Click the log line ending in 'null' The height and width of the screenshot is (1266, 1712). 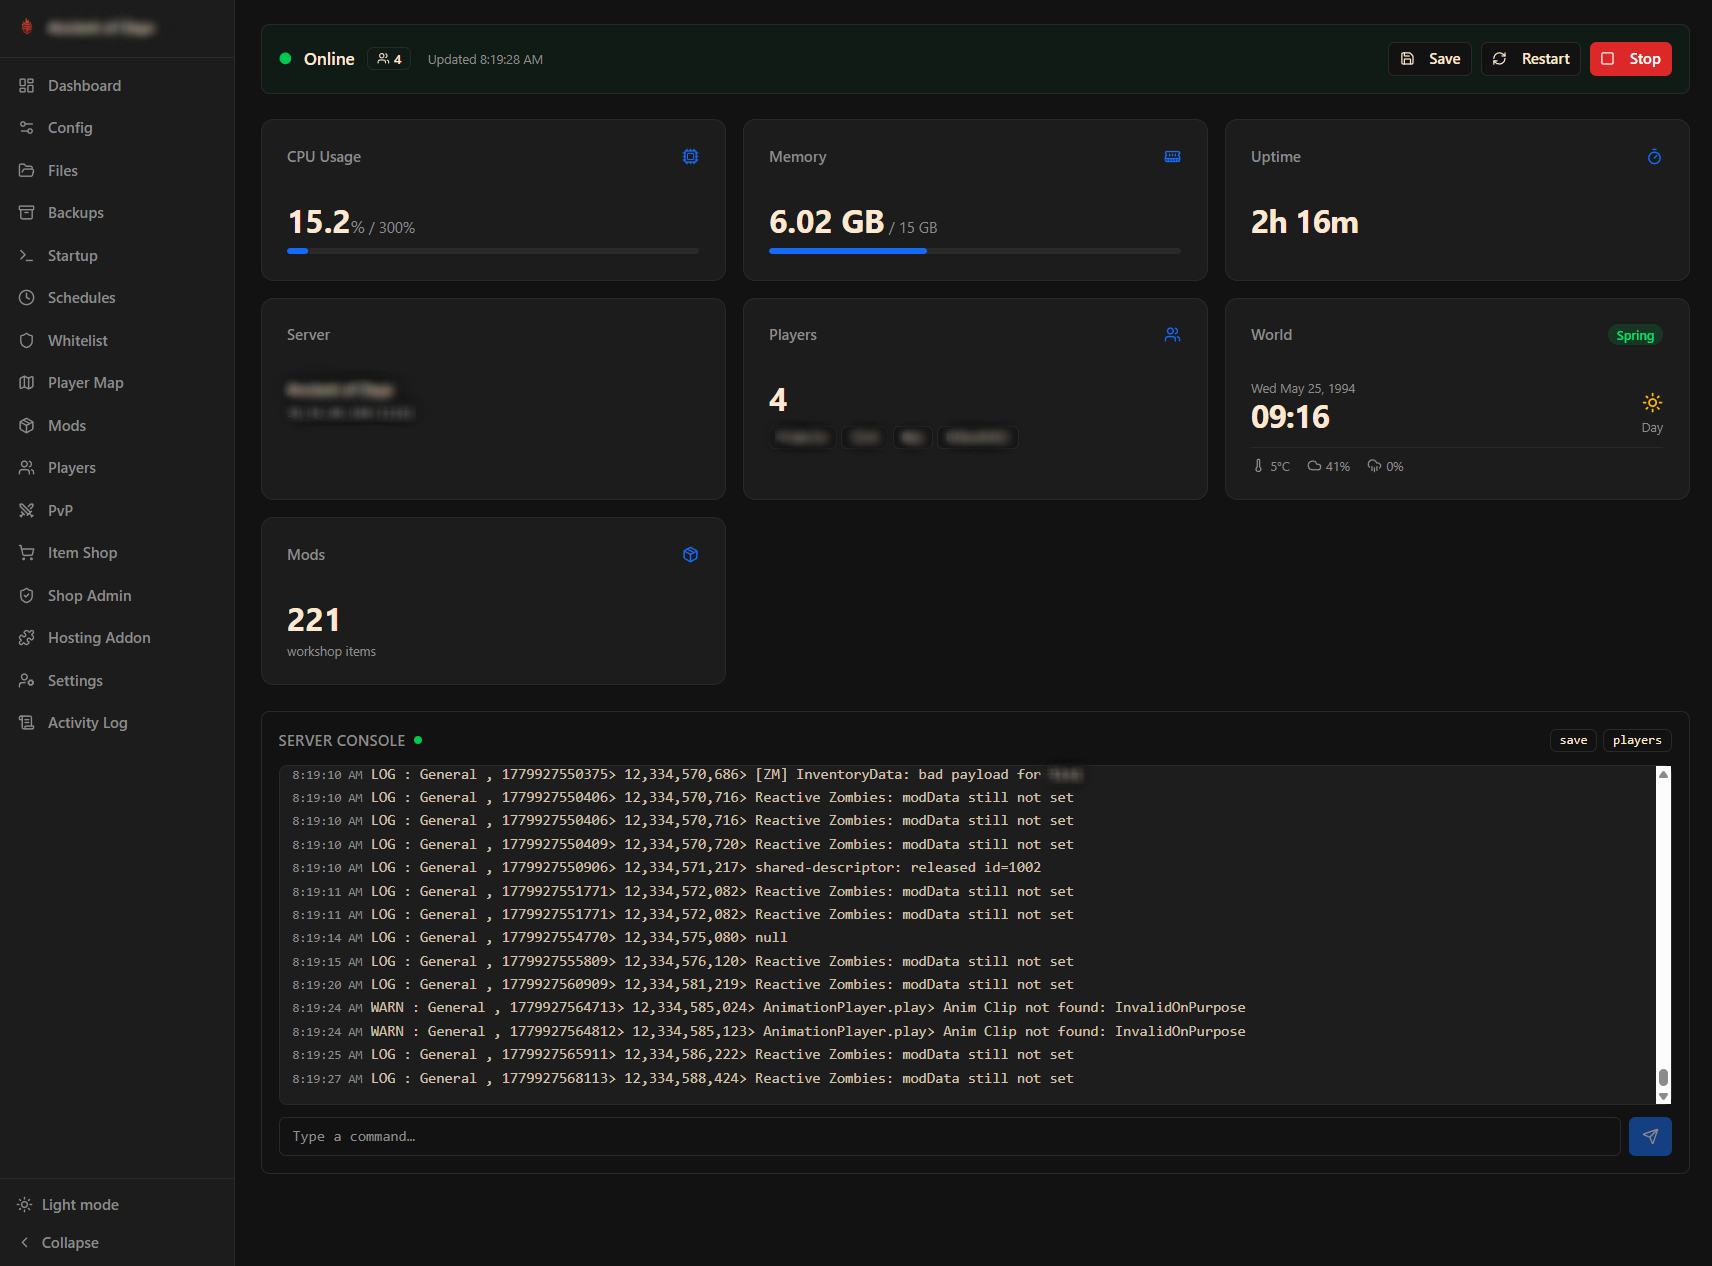point(539,938)
